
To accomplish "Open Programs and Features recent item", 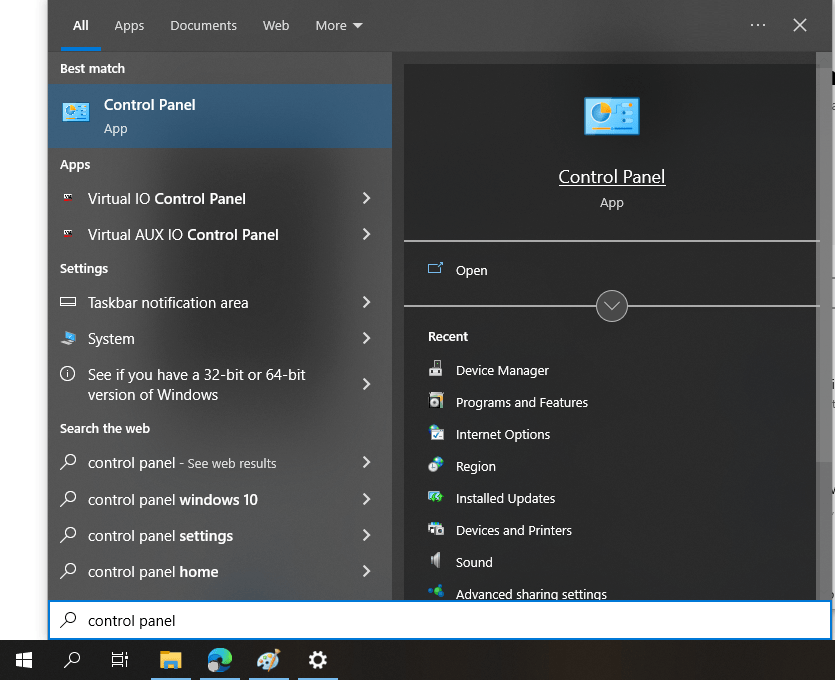I will tap(521, 403).
